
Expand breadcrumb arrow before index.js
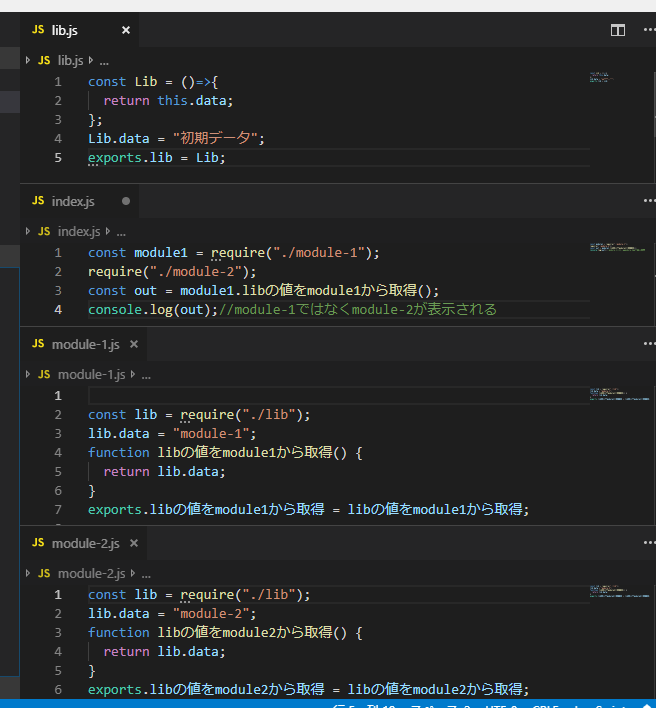tap(28, 231)
